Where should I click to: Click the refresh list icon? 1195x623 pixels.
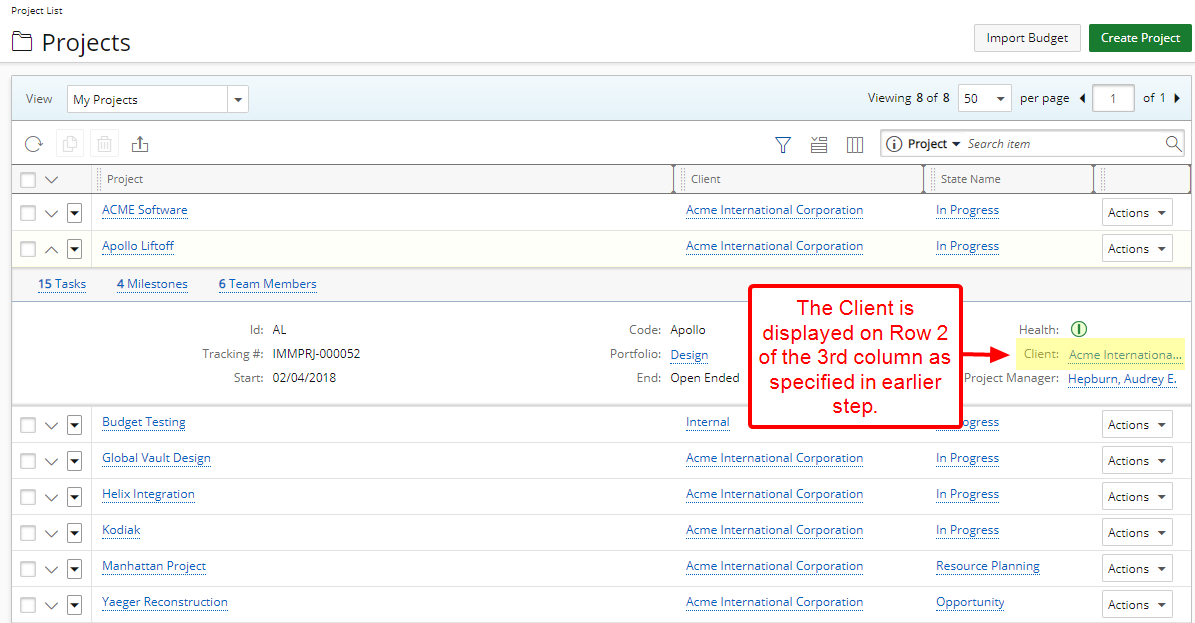point(34,145)
